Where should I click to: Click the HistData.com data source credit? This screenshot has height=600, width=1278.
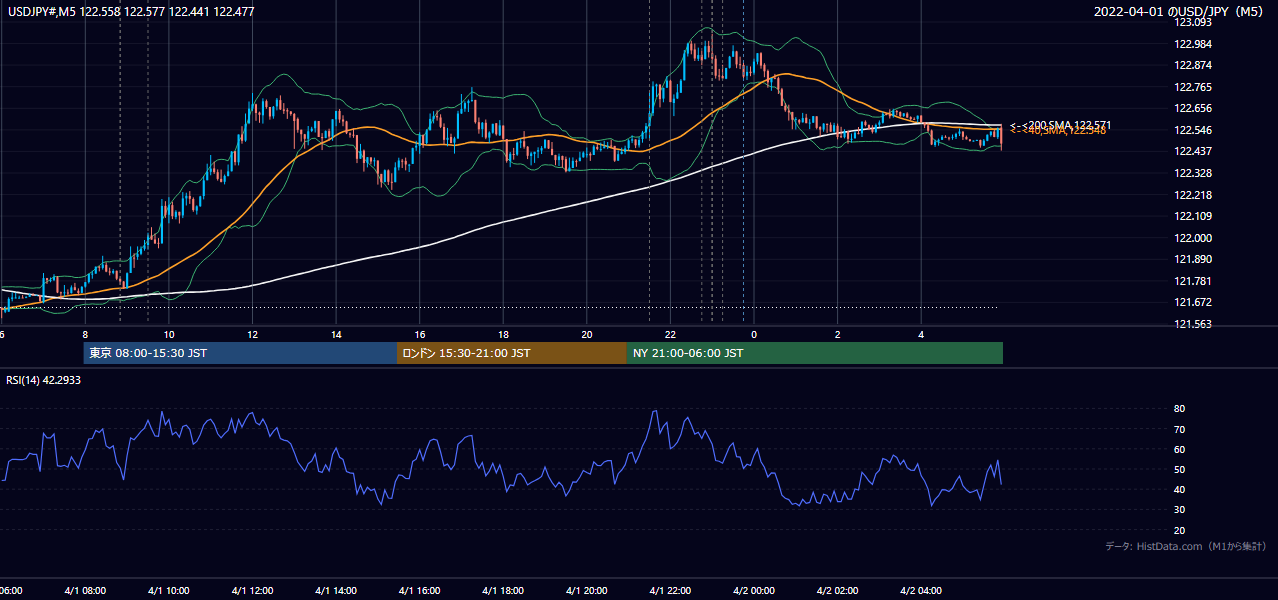(1186, 546)
